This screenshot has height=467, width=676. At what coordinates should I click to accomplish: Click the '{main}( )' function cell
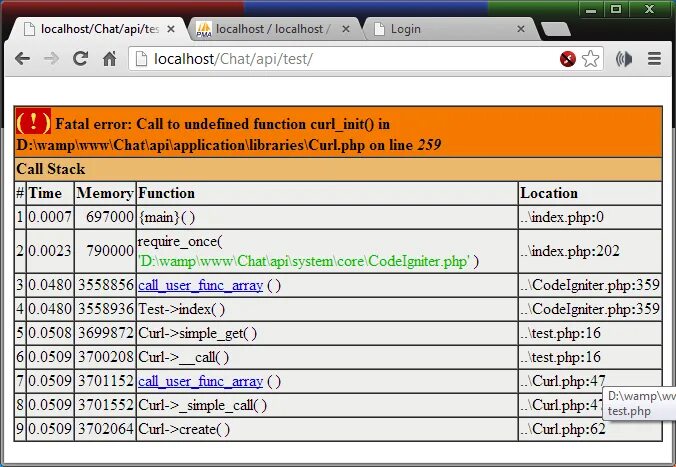pyautogui.click(x=327, y=217)
